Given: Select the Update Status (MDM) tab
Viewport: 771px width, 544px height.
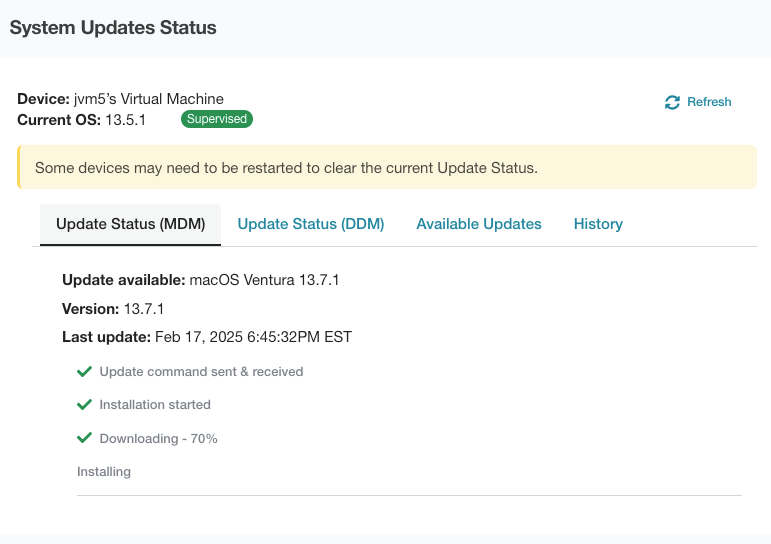Looking at the screenshot, I should 130,224.
